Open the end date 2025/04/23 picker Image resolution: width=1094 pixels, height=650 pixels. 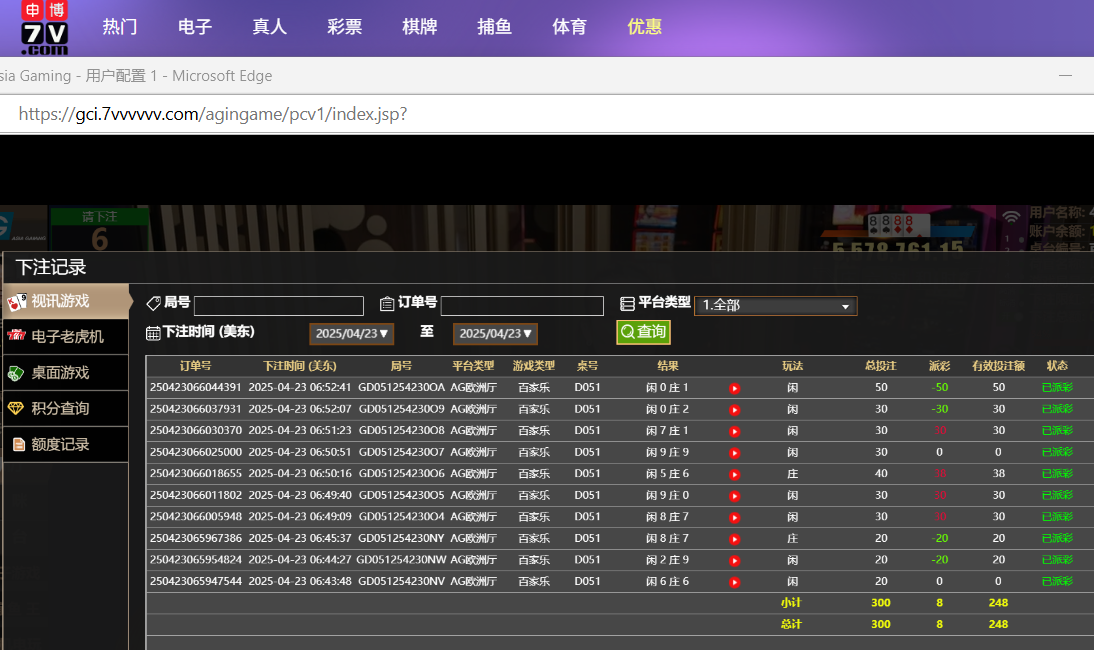pyautogui.click(x=497, y=333)
